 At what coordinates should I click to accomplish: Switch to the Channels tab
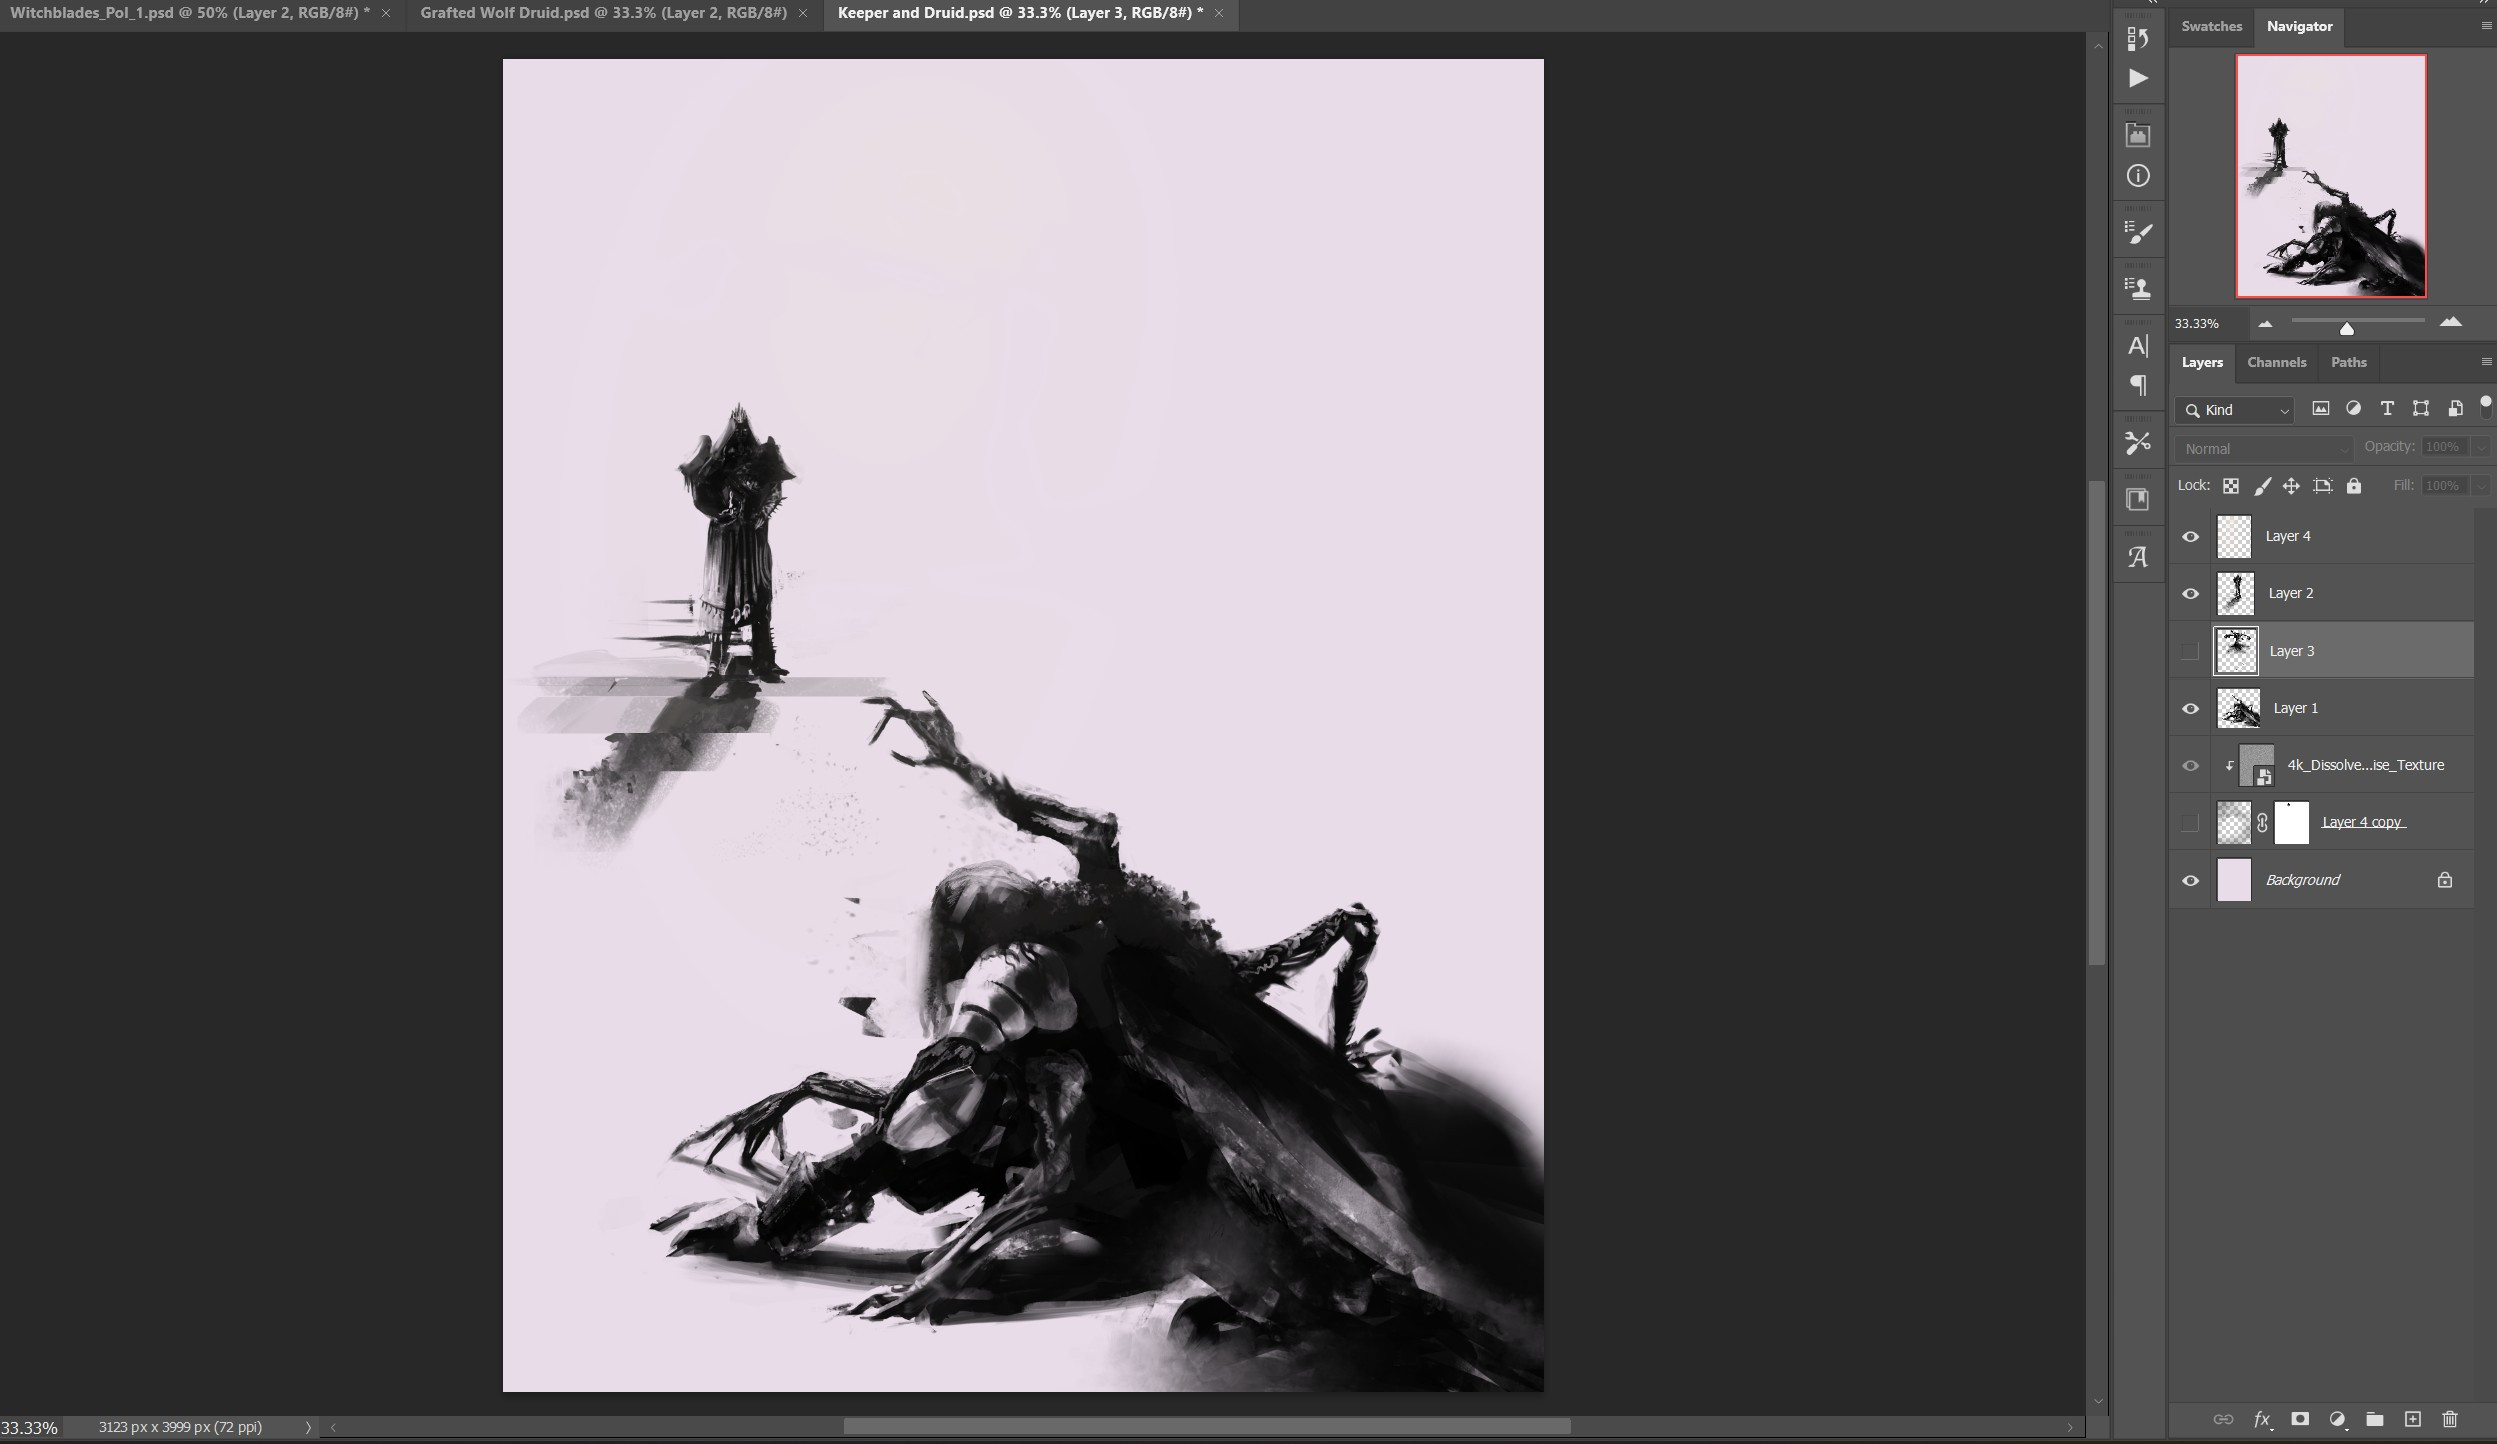point(2276,362)
